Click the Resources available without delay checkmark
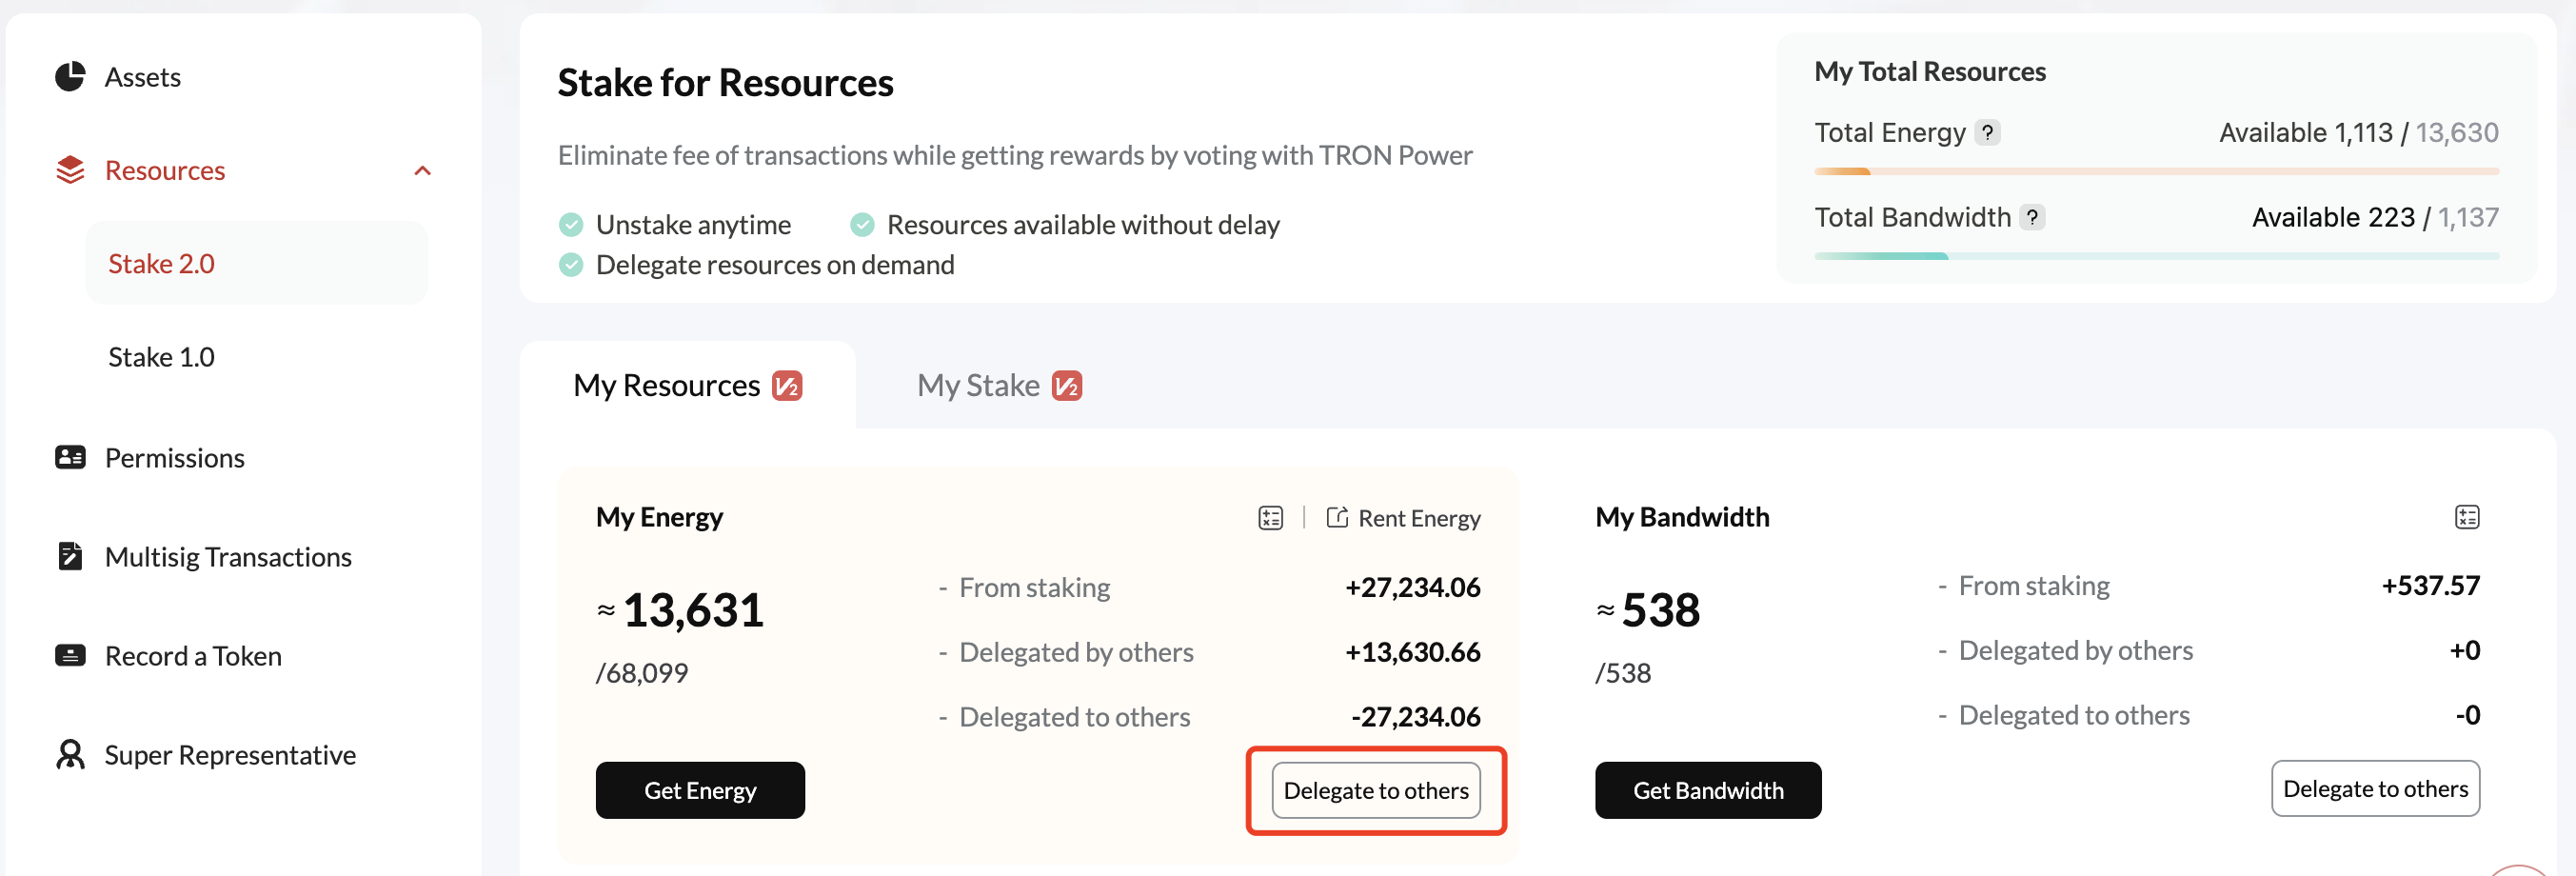The width and height of the screenshot is (2576, 876). (x=862, y=225)
